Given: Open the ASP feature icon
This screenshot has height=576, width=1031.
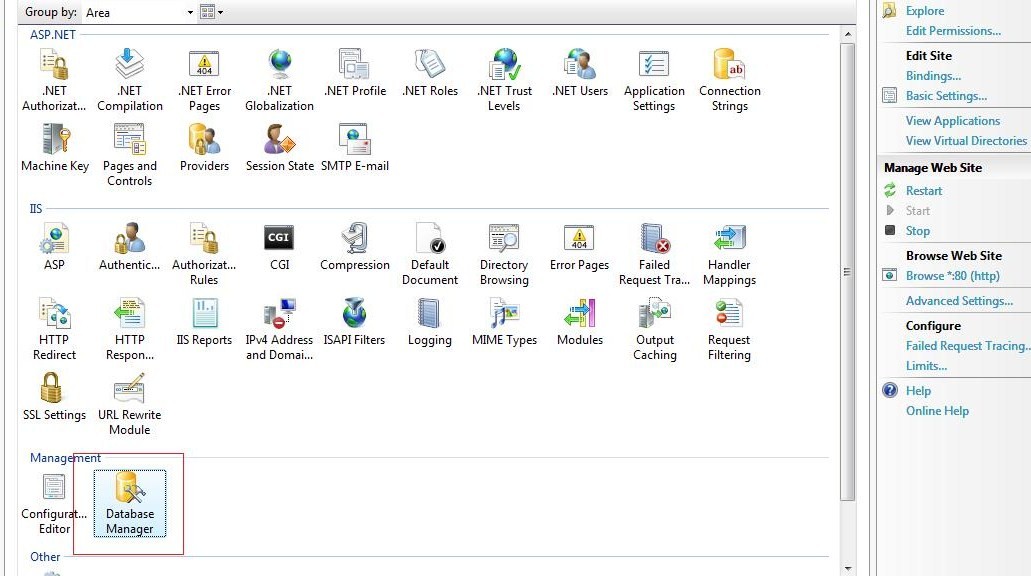Looking at the screenshot, I should pyautogui.click(x=54, y=247).
